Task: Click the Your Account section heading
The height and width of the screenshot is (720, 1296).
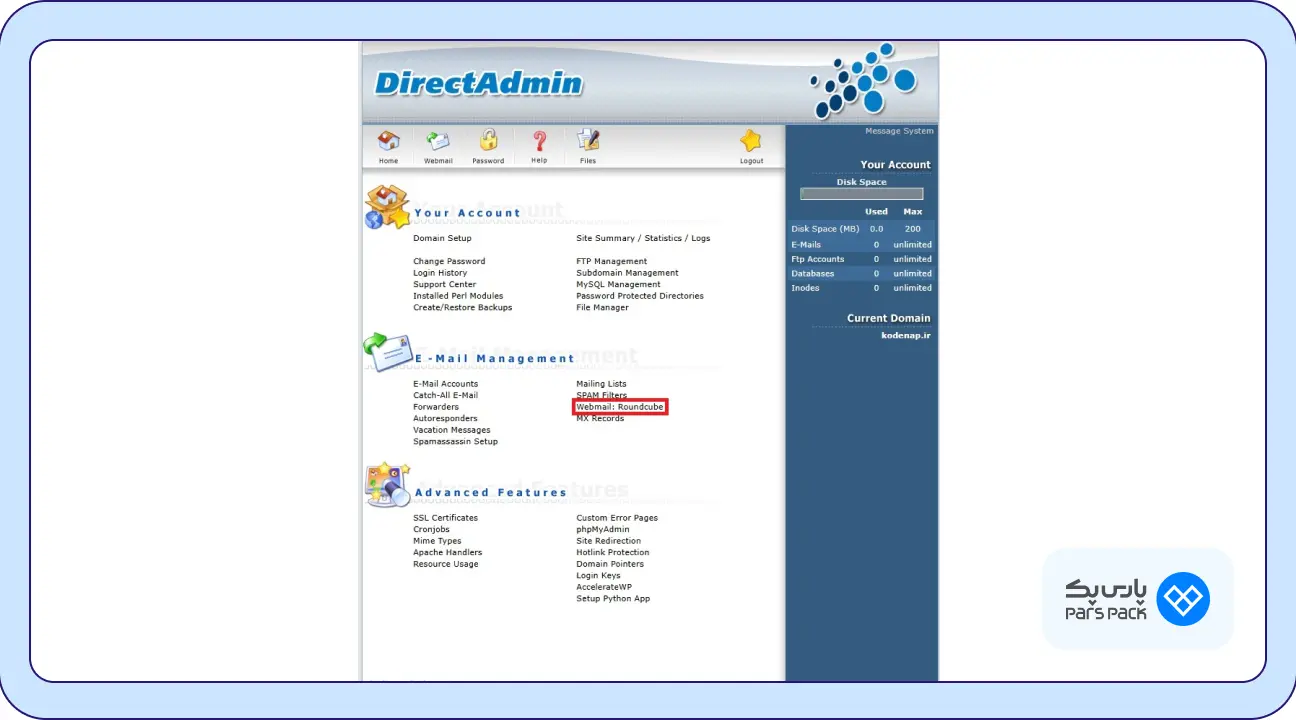Action: [x=467, y=213]
